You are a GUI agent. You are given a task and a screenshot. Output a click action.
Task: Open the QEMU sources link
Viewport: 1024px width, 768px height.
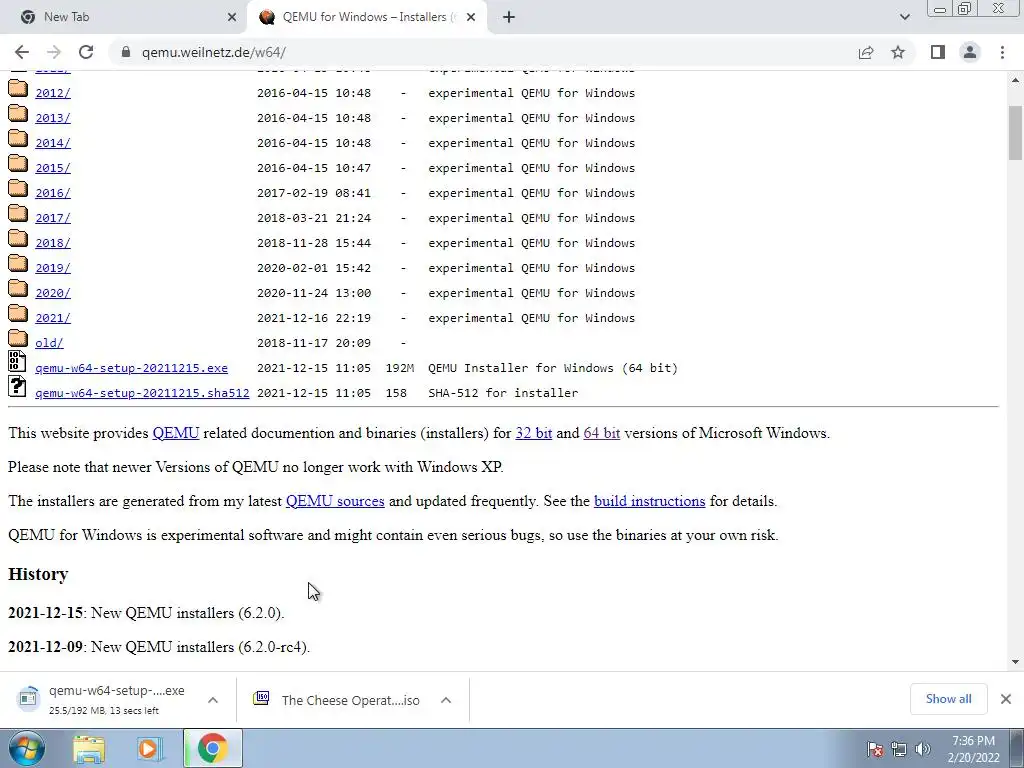(x=335, y=501)
